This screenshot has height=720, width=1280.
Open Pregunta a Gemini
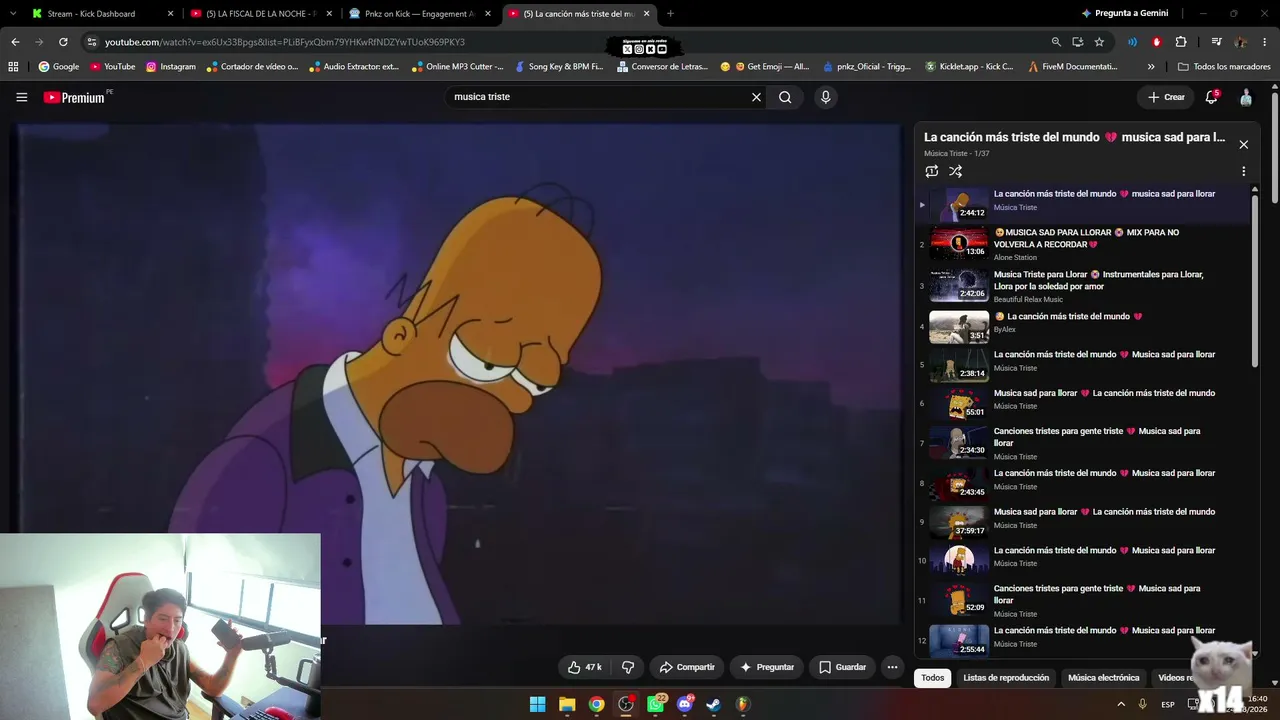coord(1124,14)
